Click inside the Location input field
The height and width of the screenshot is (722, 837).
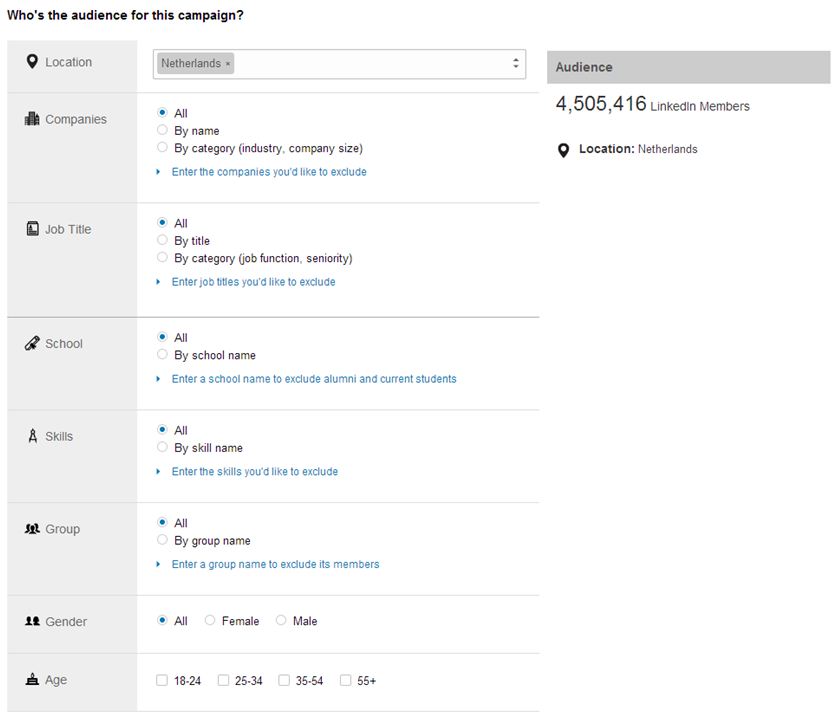(370, 63)
